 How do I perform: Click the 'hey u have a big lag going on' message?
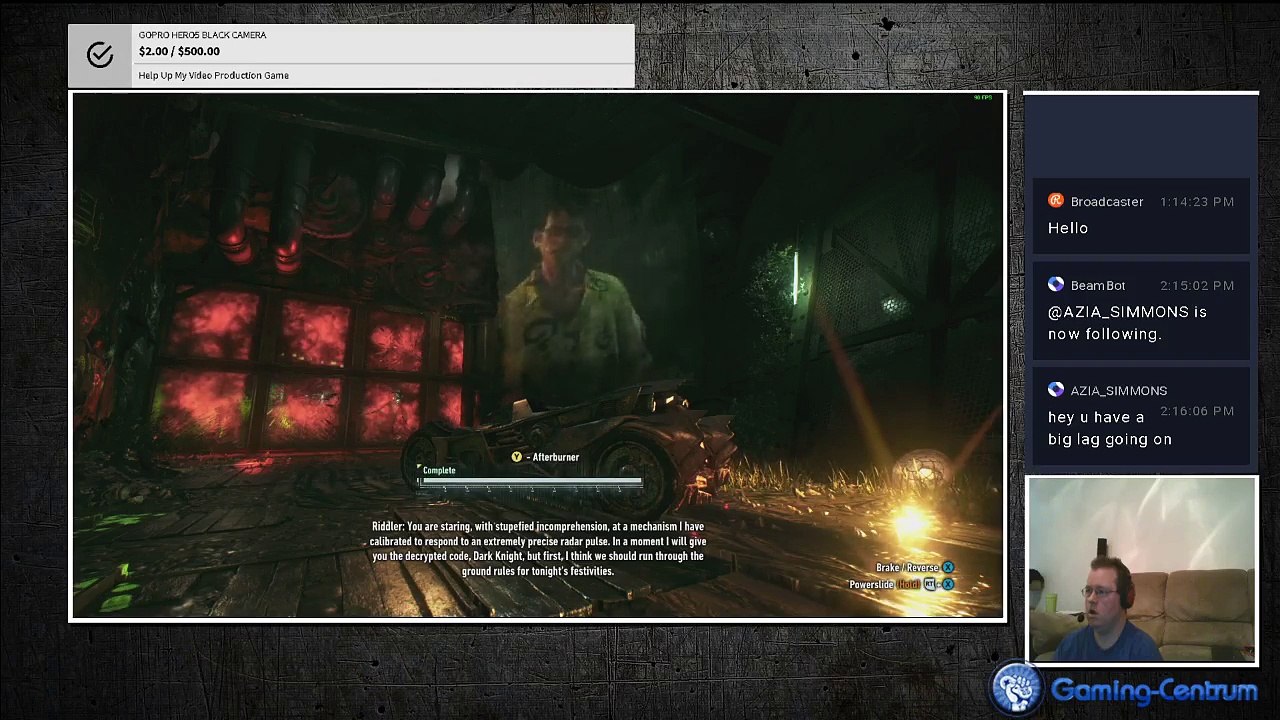point(1109,428)
